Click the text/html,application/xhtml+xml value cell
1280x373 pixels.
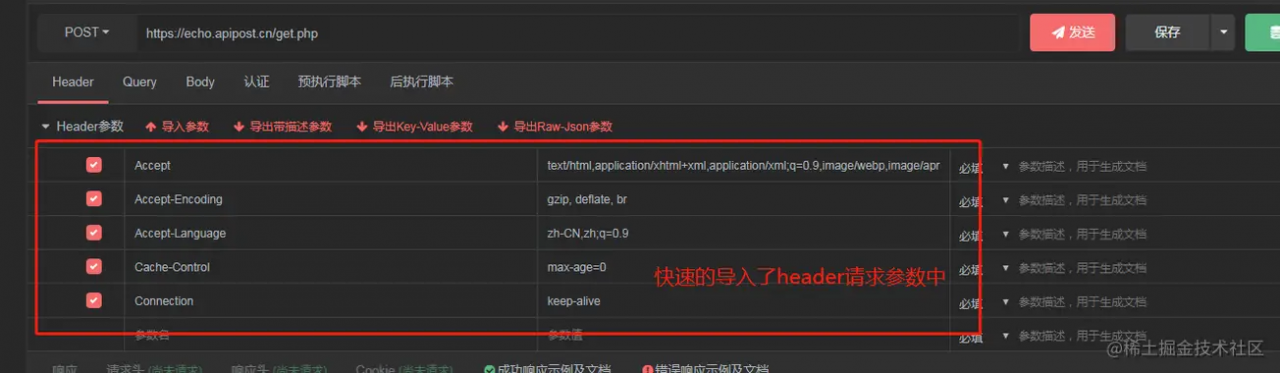(744, 165)
